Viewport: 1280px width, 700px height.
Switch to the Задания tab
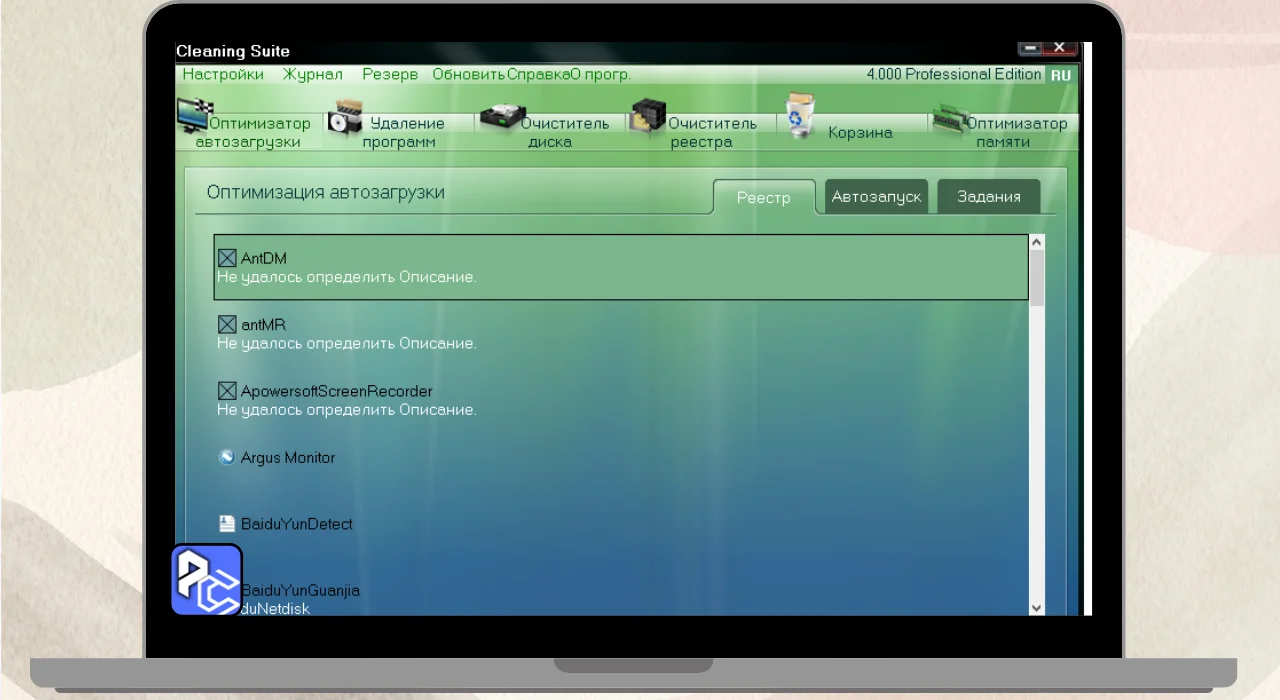(x=989, y=197)
